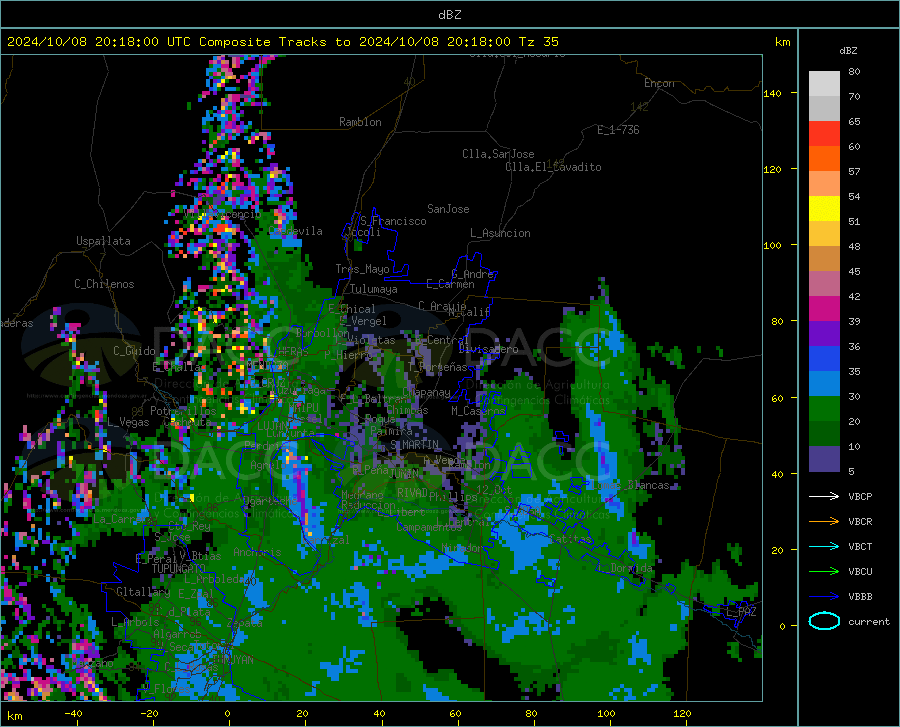Viewport: 900px width, 727px height.
Task: Click the S_Francisco place label
Action: coord(393,221)
